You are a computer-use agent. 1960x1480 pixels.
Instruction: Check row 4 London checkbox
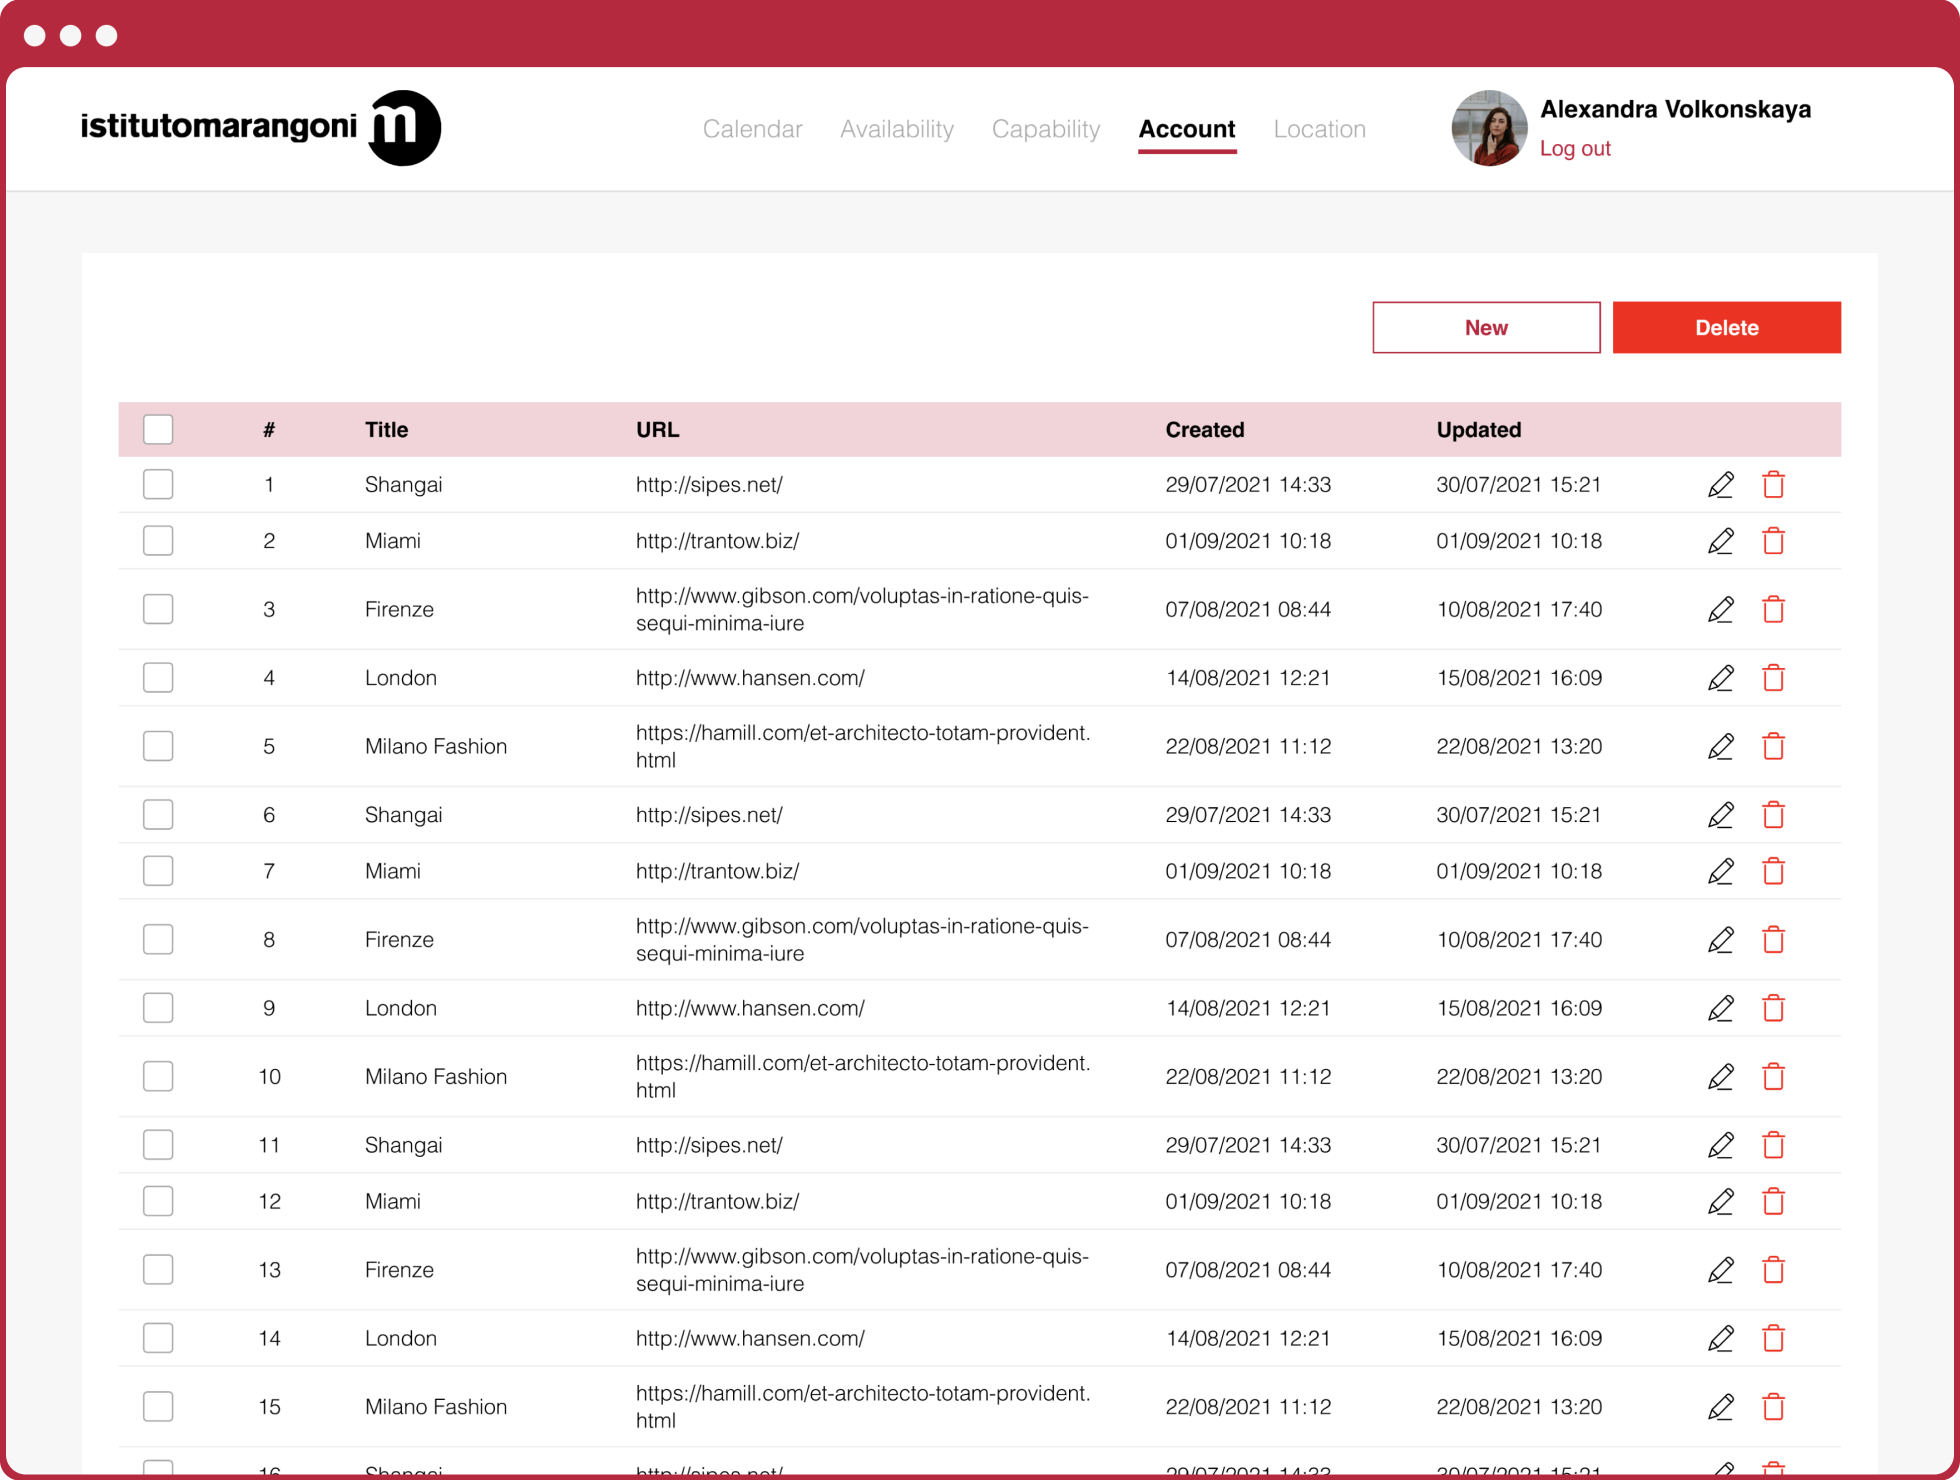[158, 678]
